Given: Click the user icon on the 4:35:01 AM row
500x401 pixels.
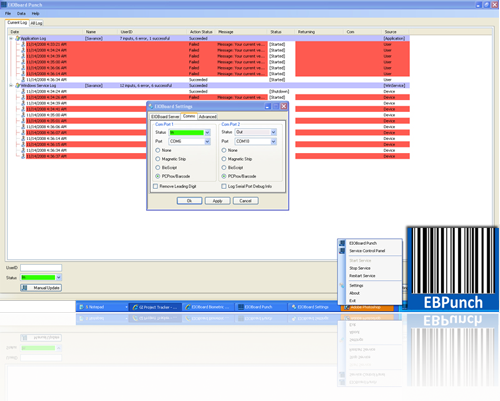Looking at the screenshot, I should click(23, 121).
